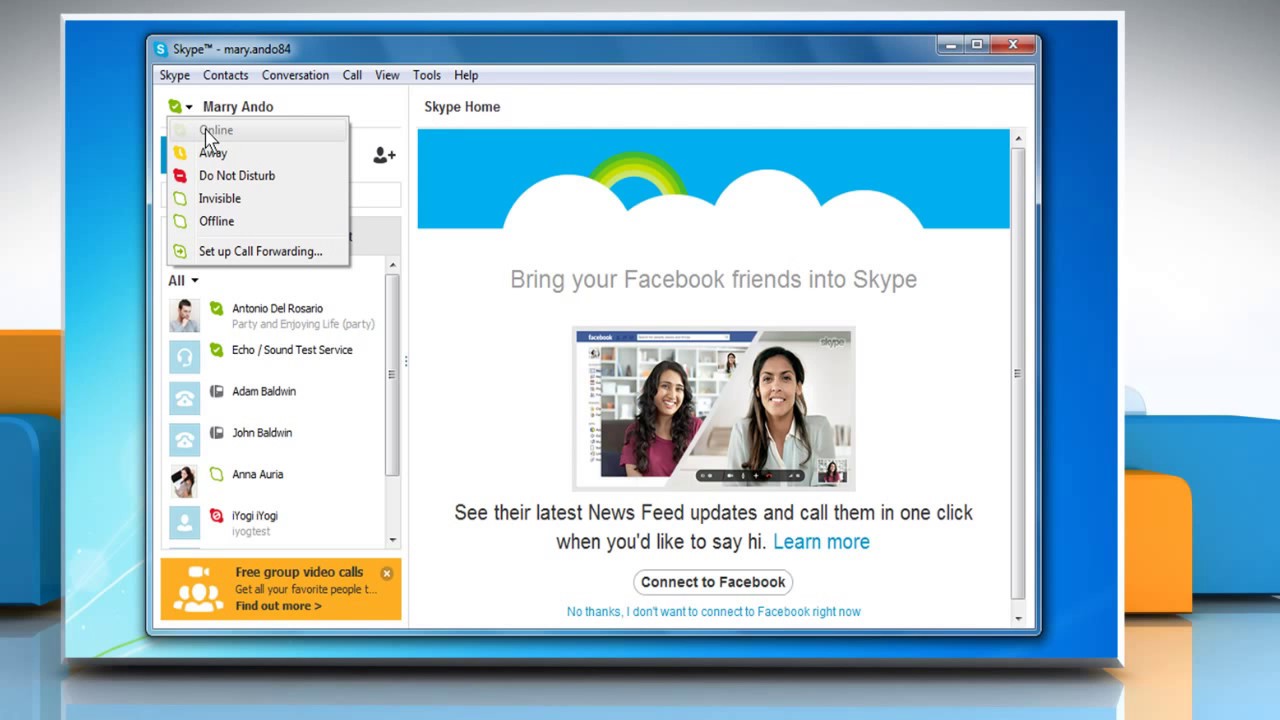Open the Call menu

click(352, 75)
